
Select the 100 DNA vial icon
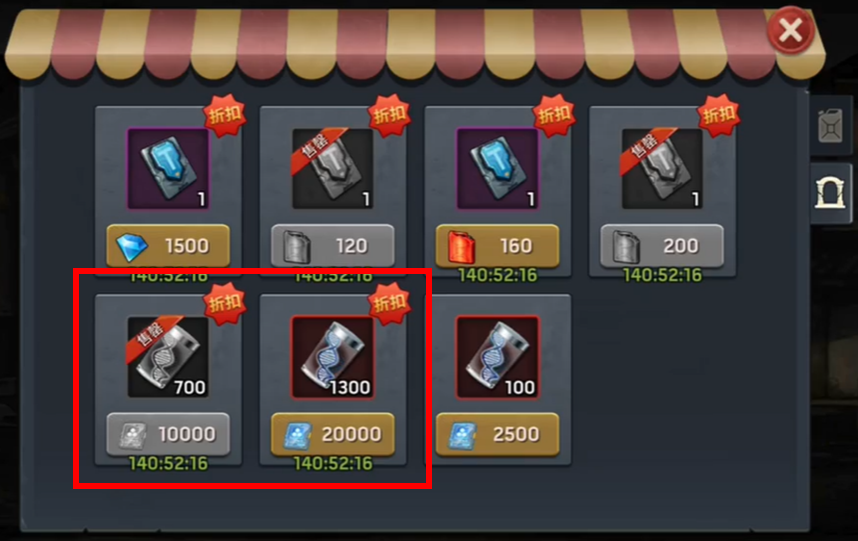497,357
